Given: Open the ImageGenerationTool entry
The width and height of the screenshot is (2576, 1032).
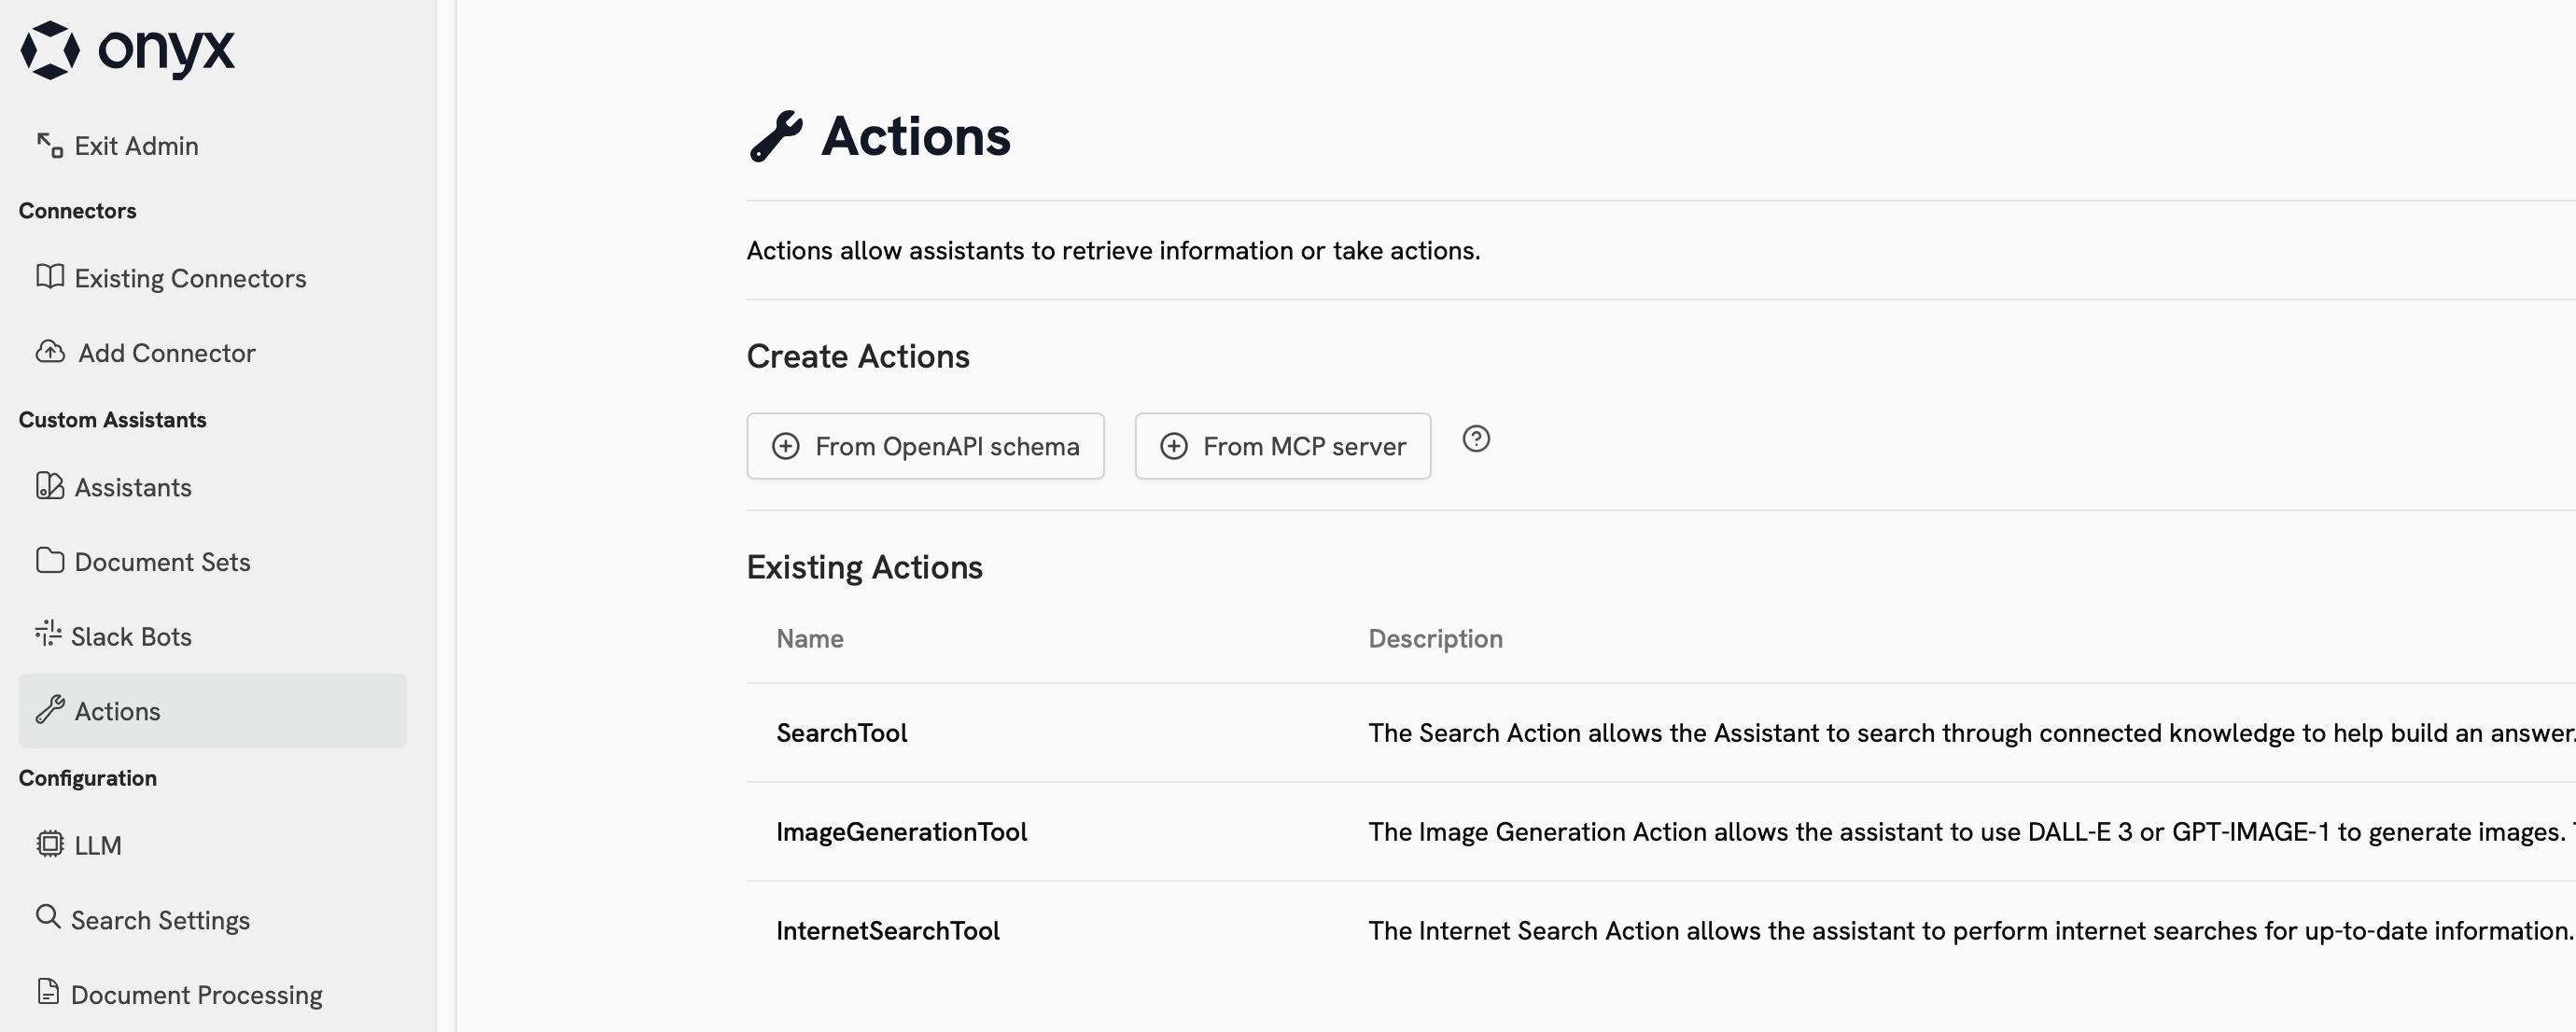Looking at the screenshot, I should pos(901,831).
